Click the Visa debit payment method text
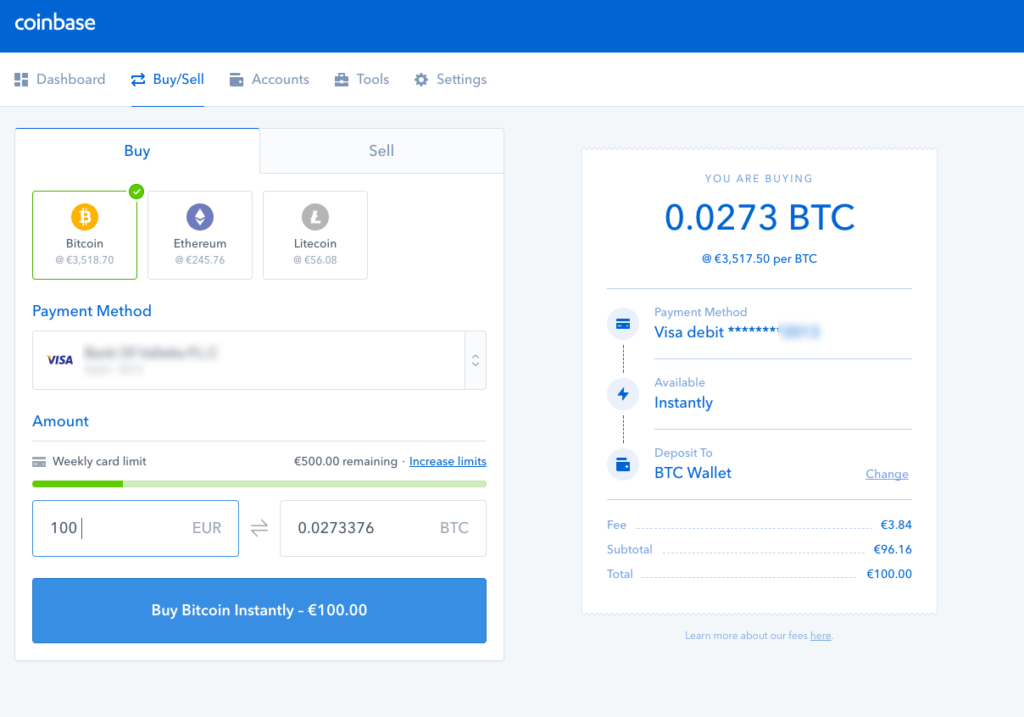The image size is (1024, 717). tap(737, 332)
